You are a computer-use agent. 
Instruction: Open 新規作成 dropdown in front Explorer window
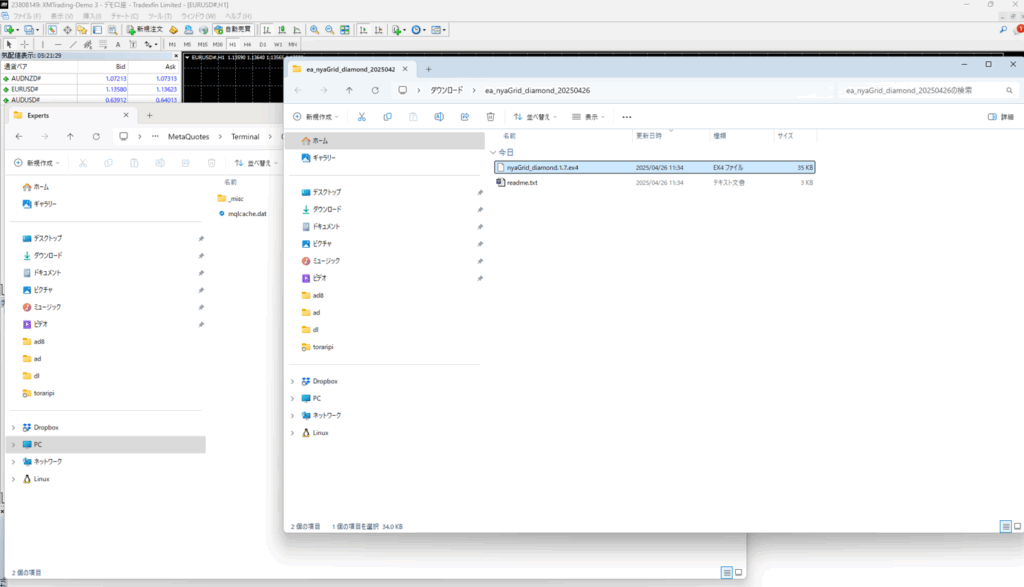pyautogui.click(x=316, y=117)
